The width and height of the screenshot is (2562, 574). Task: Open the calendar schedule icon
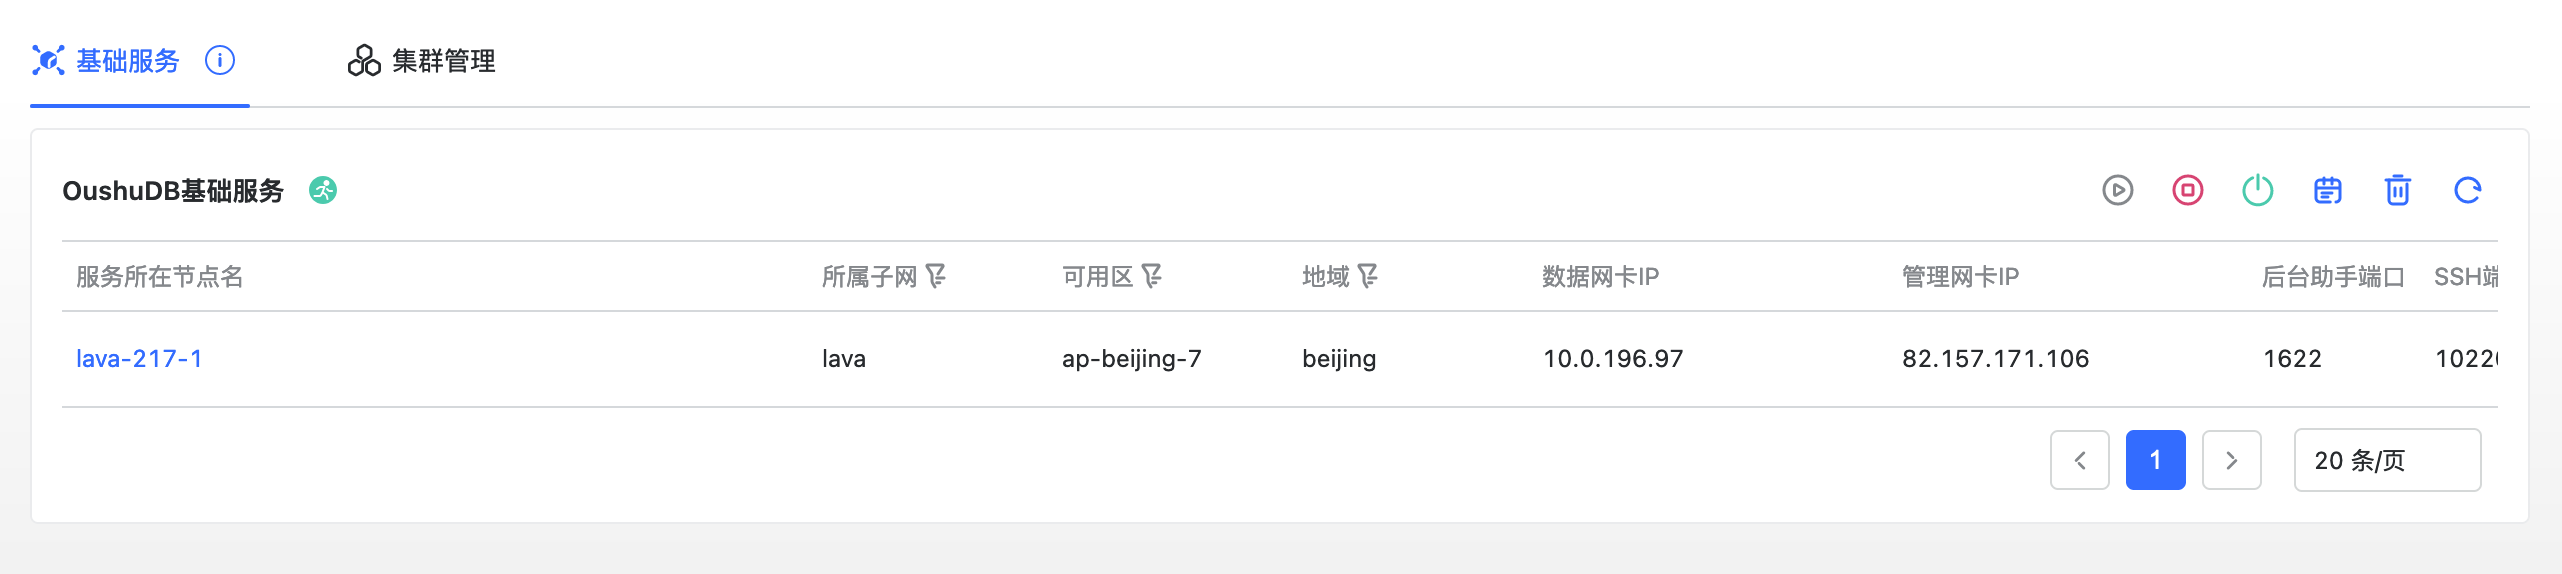(2327, 190)
